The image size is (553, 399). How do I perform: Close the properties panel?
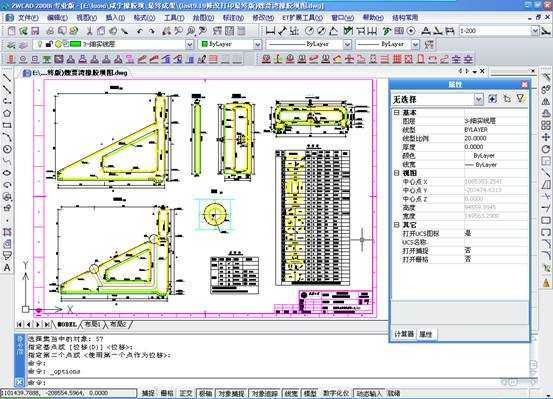click(x=524, y=85)
